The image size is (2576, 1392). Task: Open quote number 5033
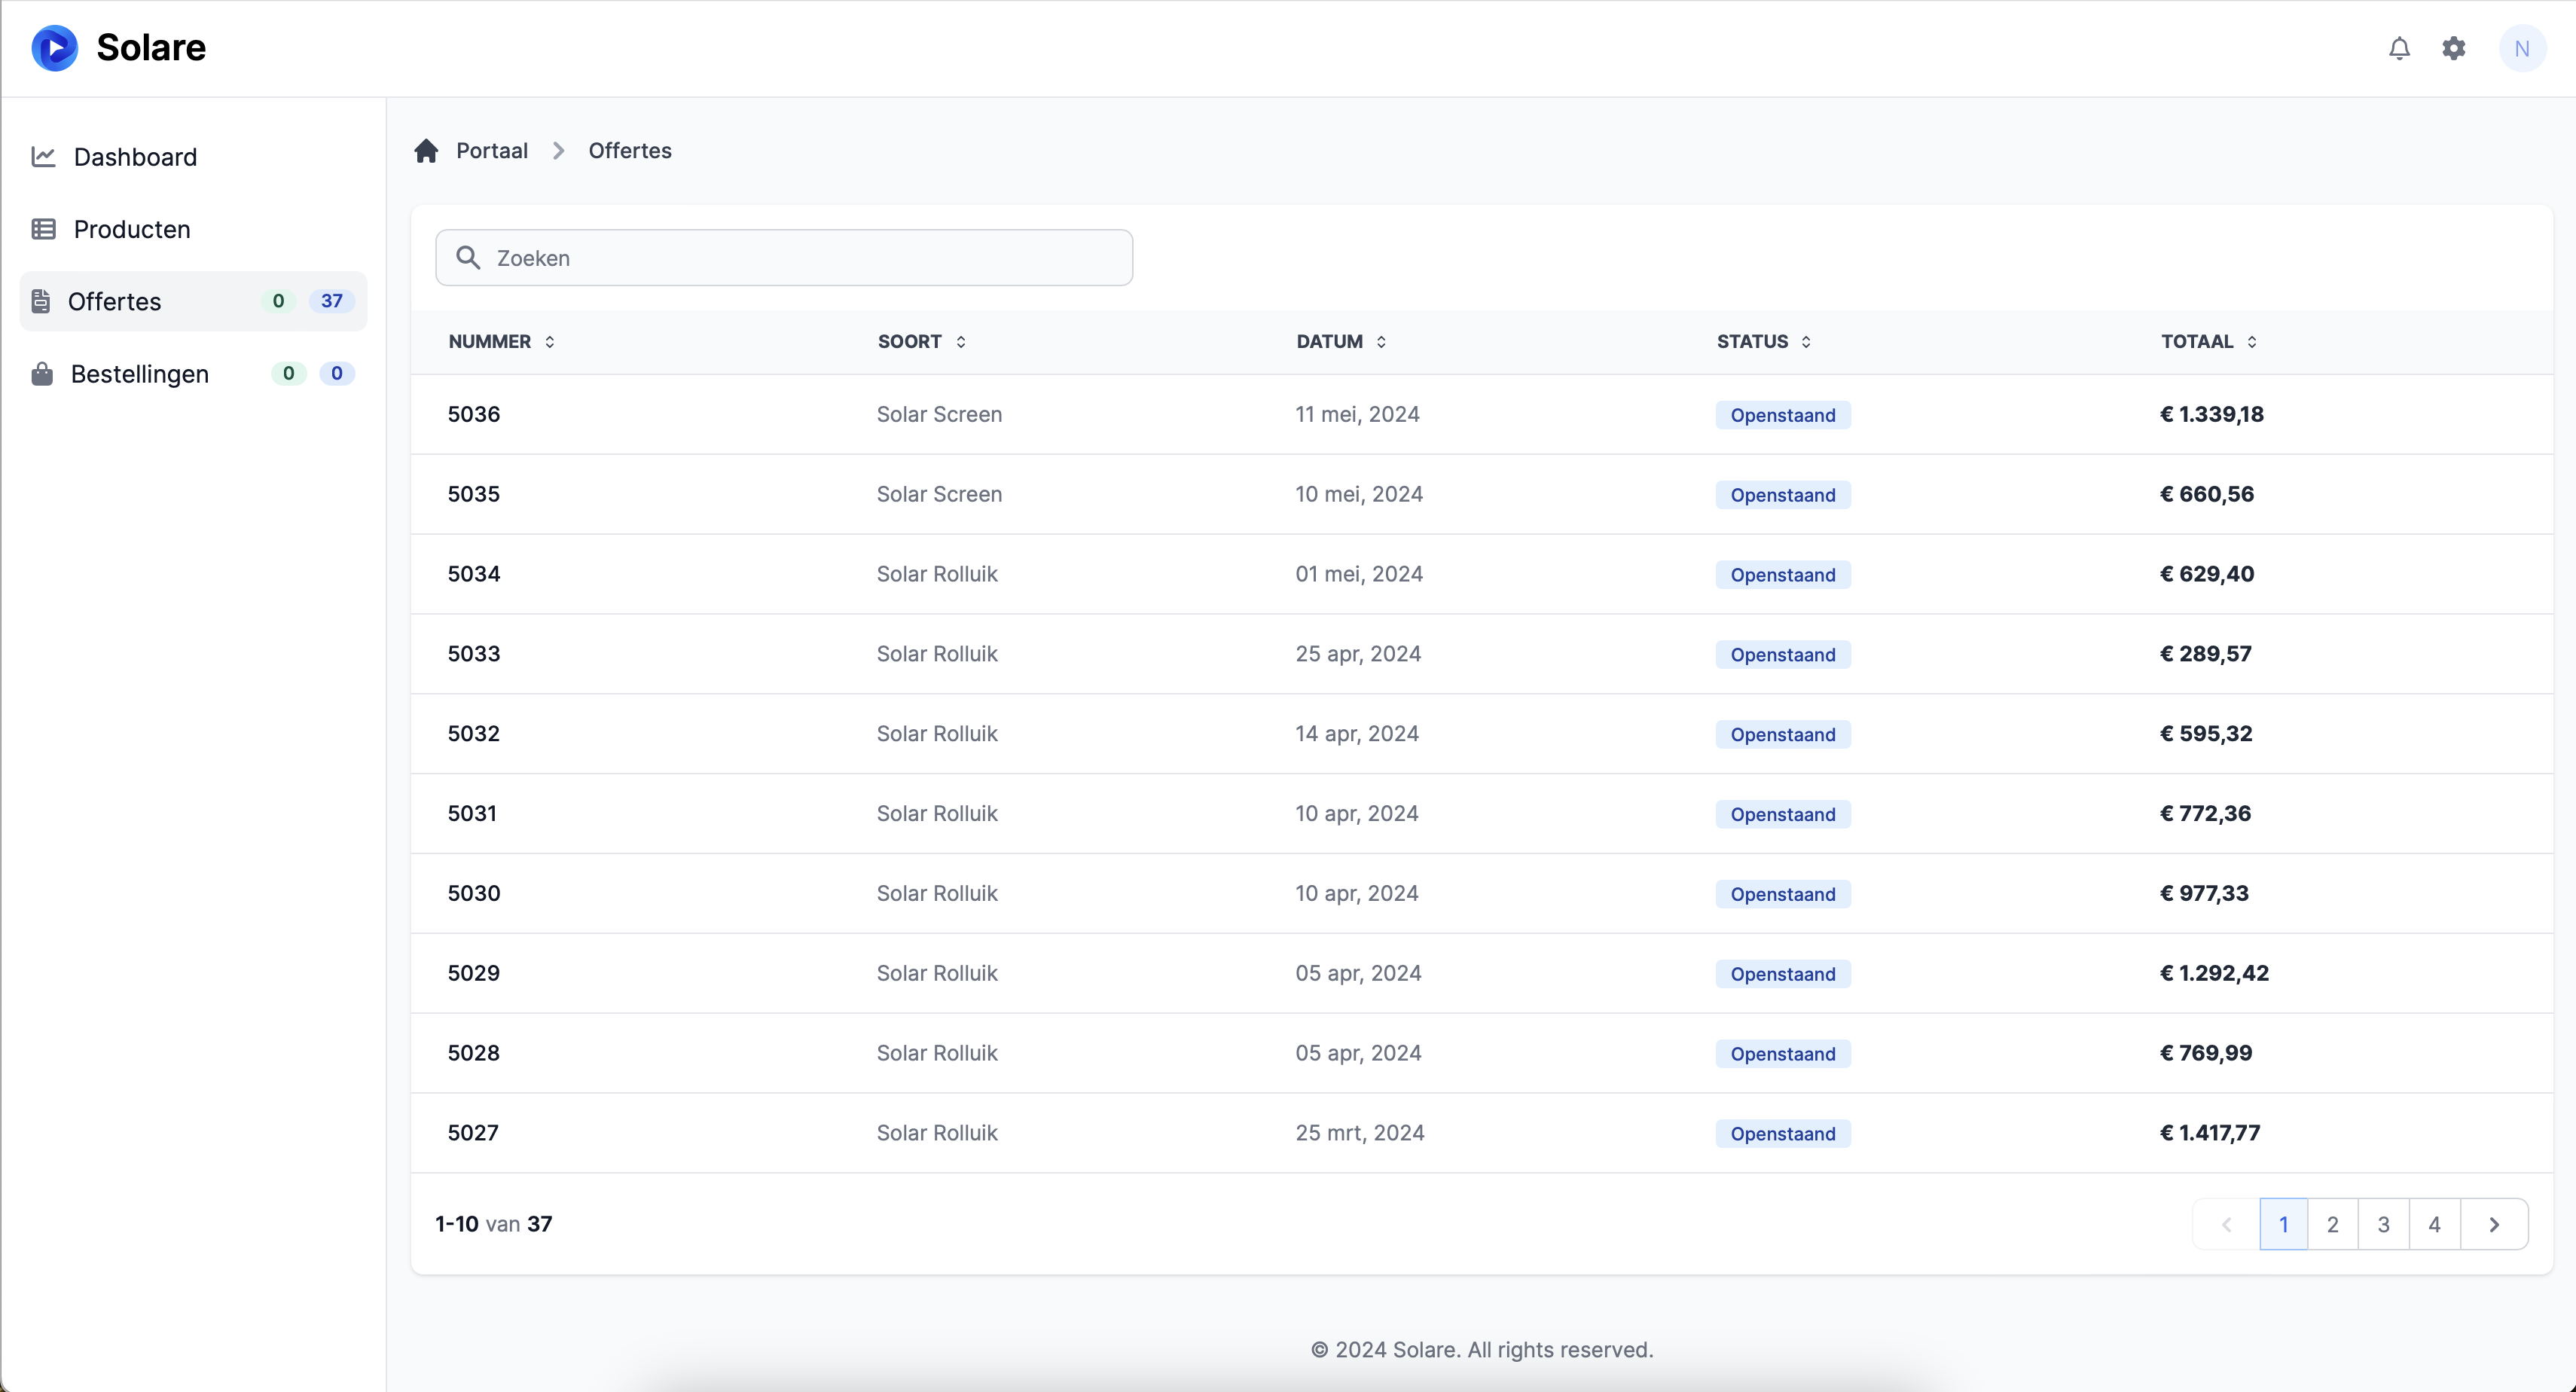point(474,654)
